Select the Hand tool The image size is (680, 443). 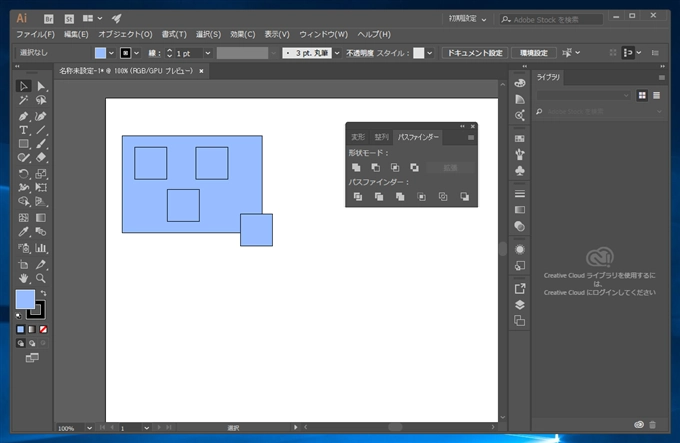pyautogui.click(x=23, y=278)
